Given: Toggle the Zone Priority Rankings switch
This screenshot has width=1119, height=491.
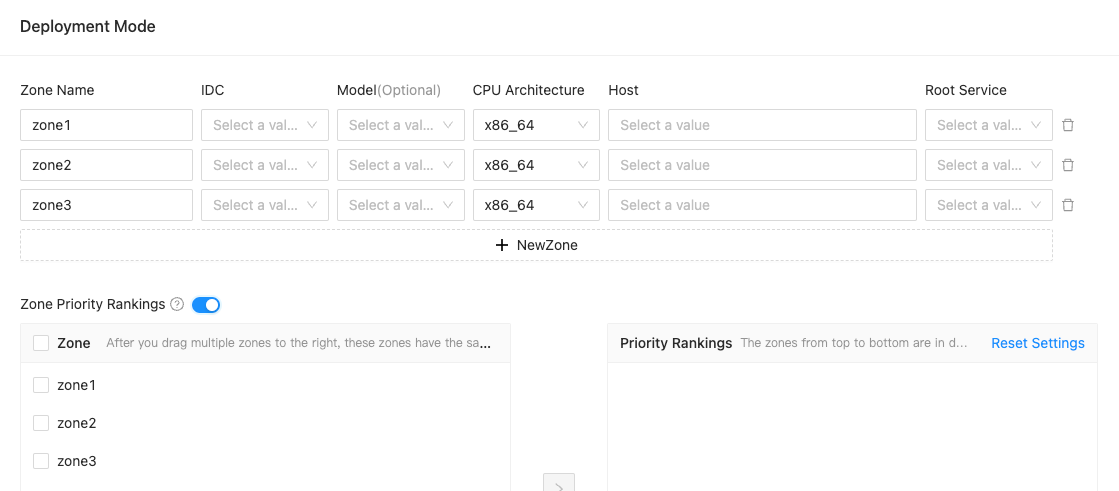Looking at the screenshot, I should [x=206, y=304].
